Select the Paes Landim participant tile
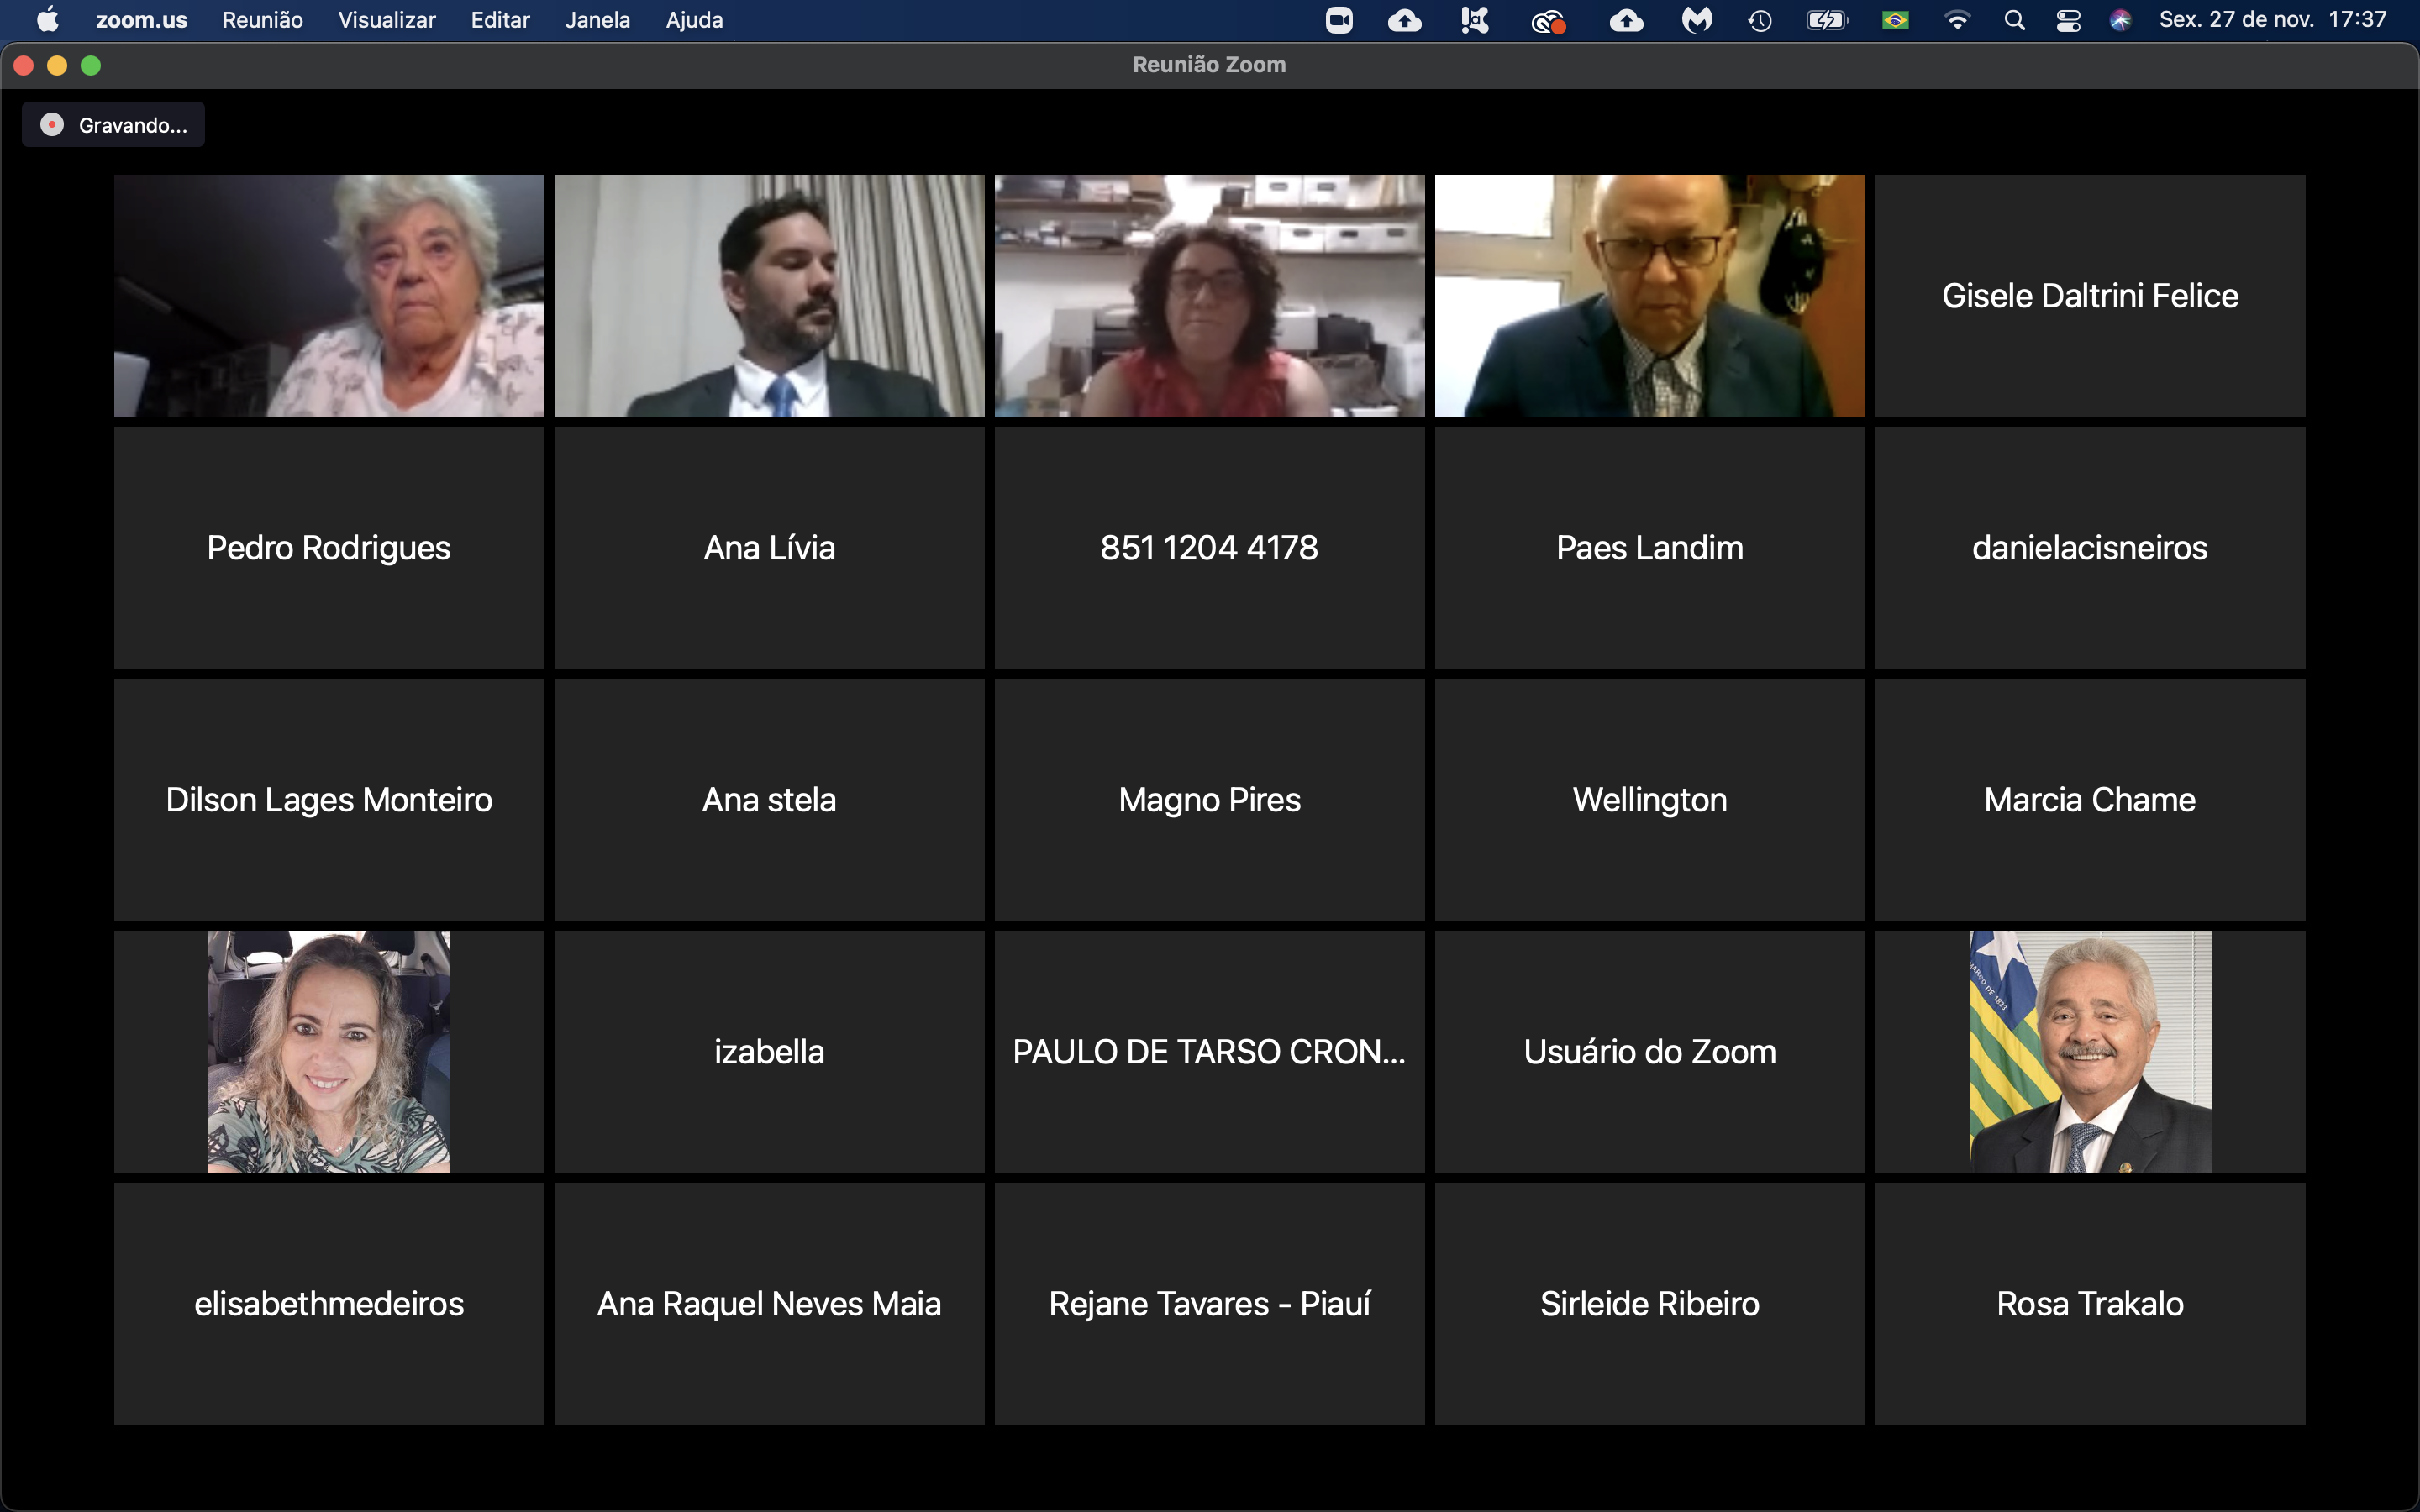Screen dimensions: 2420x1512 point(1649,547)
